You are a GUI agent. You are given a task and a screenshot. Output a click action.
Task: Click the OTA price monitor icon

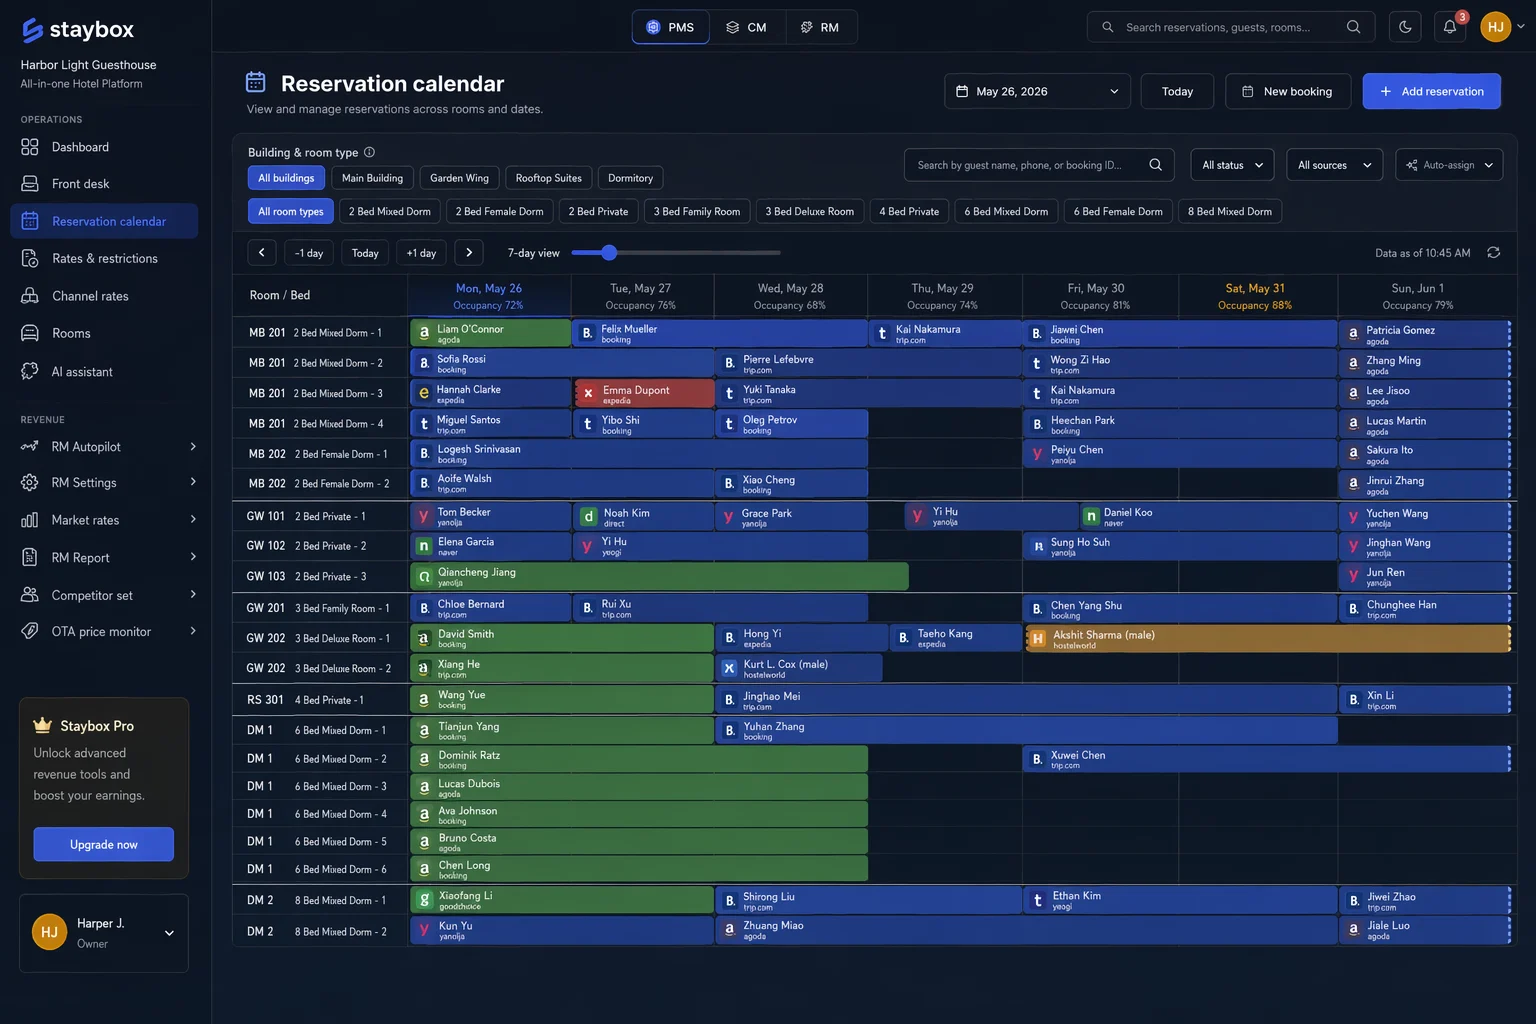(30, 631)
